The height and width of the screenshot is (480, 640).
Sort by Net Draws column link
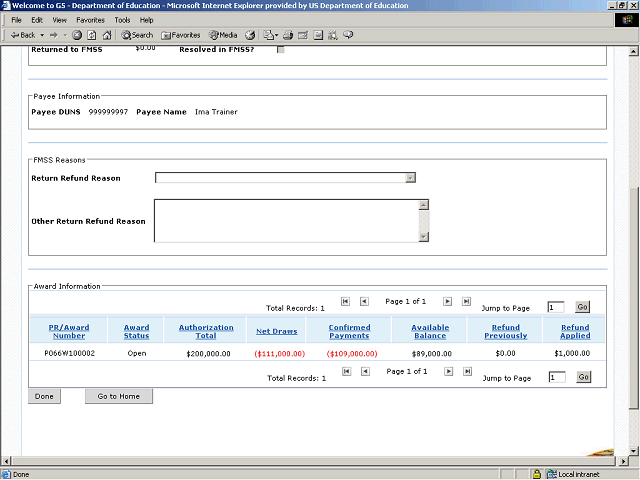tap(276, 331)
